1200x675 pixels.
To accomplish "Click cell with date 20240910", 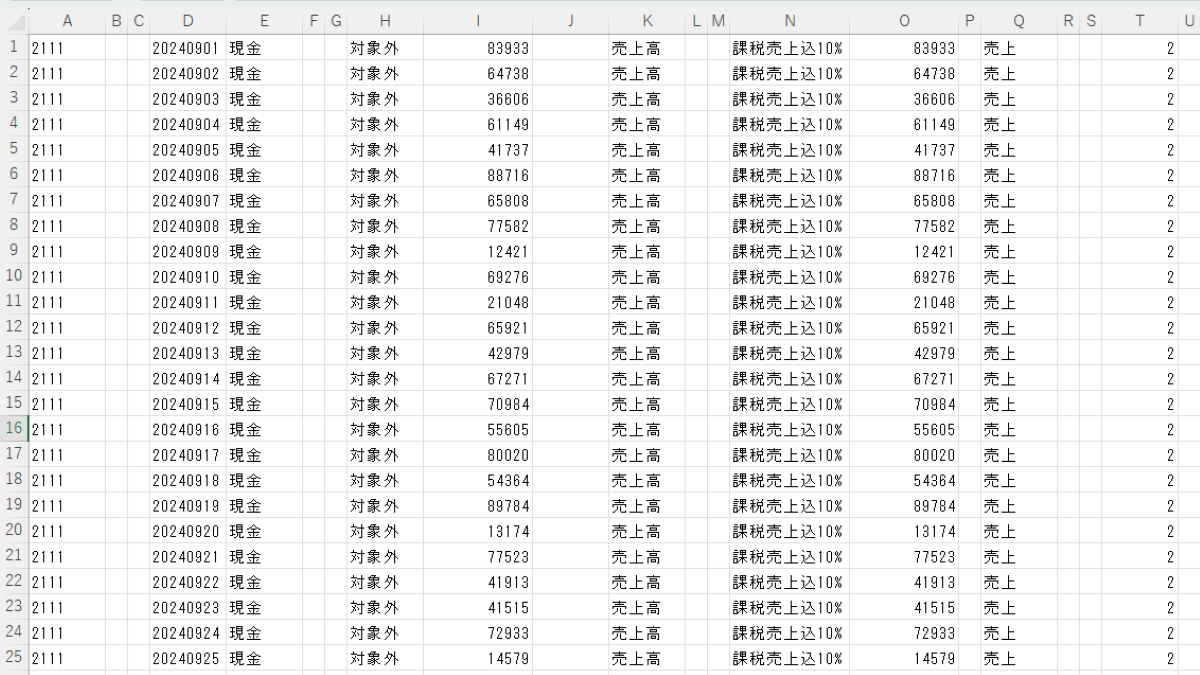I will click(188, 276).
